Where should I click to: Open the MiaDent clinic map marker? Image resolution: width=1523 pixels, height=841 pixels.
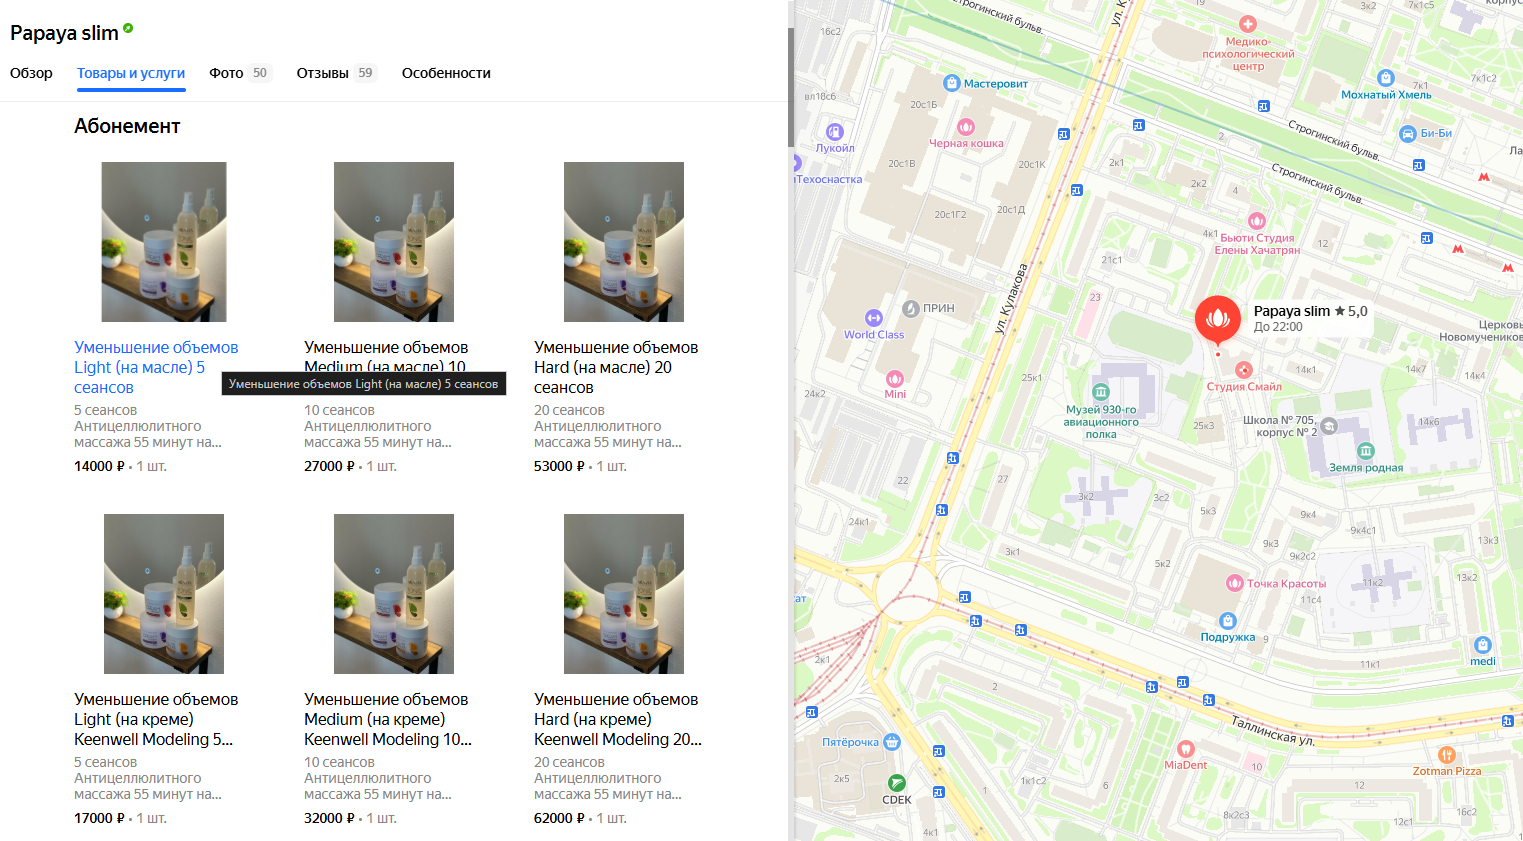pos(1185,749)
